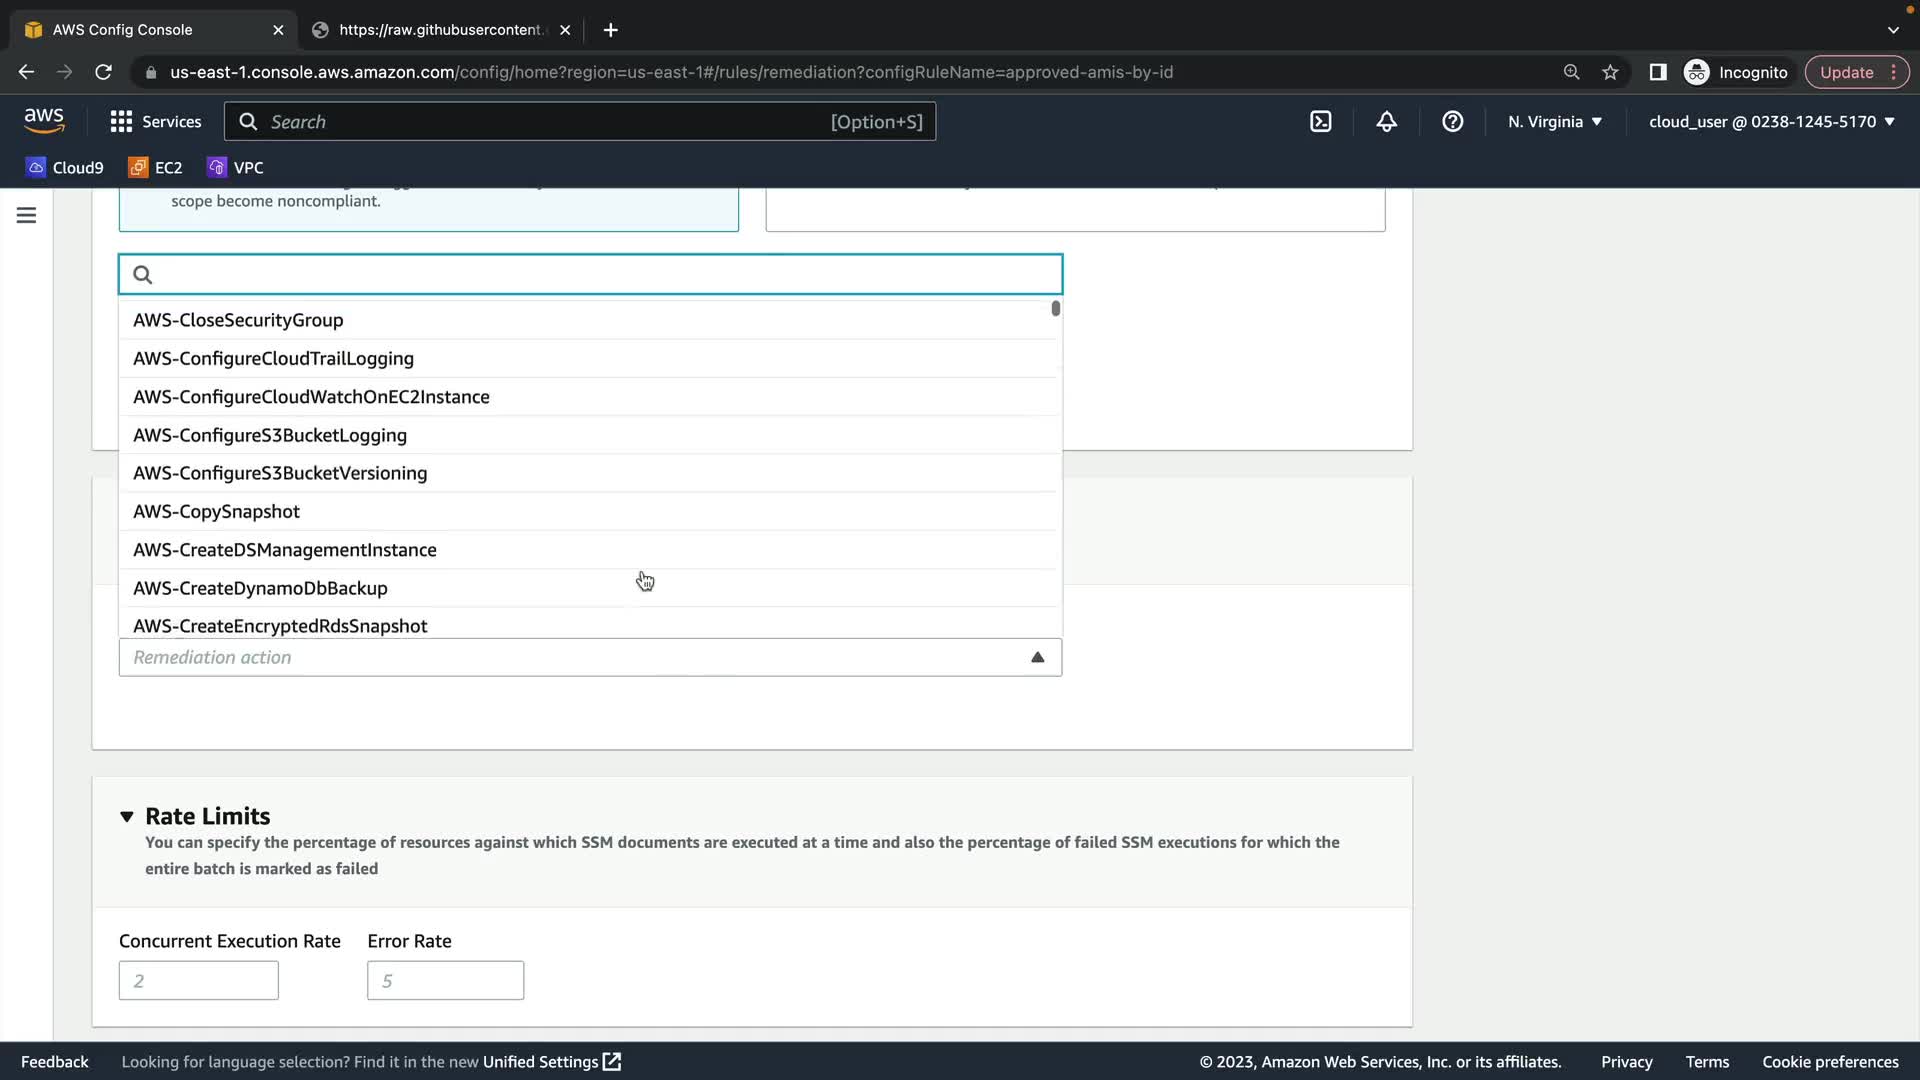Open the N. Virginia region dropdown

[x=1555, y=122]
